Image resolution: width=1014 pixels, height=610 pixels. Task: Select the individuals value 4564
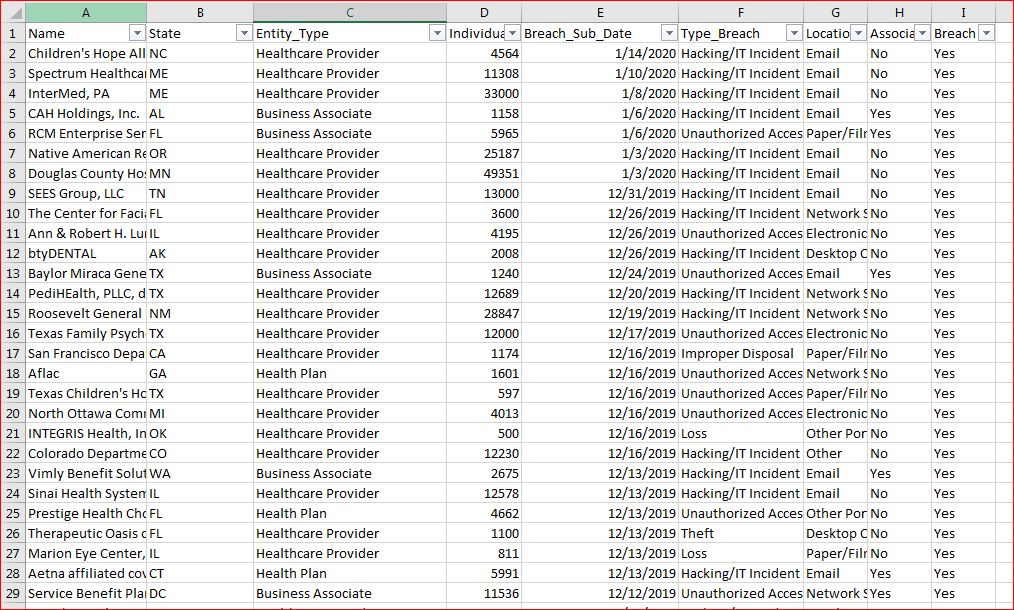pos(484,53)
